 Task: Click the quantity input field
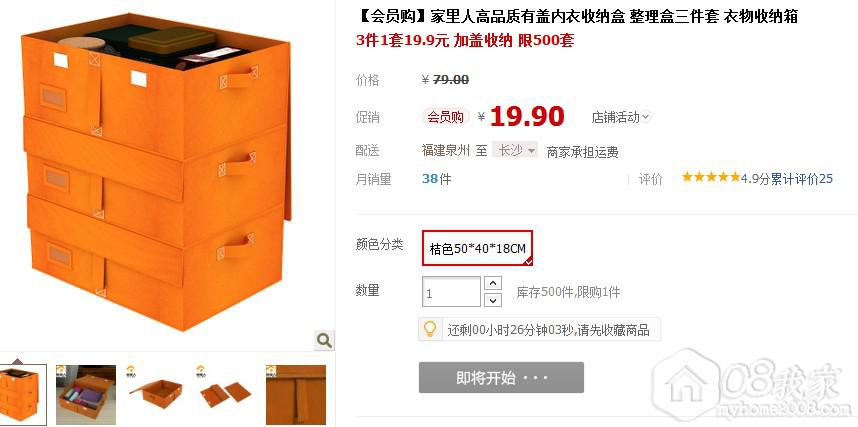451,292
